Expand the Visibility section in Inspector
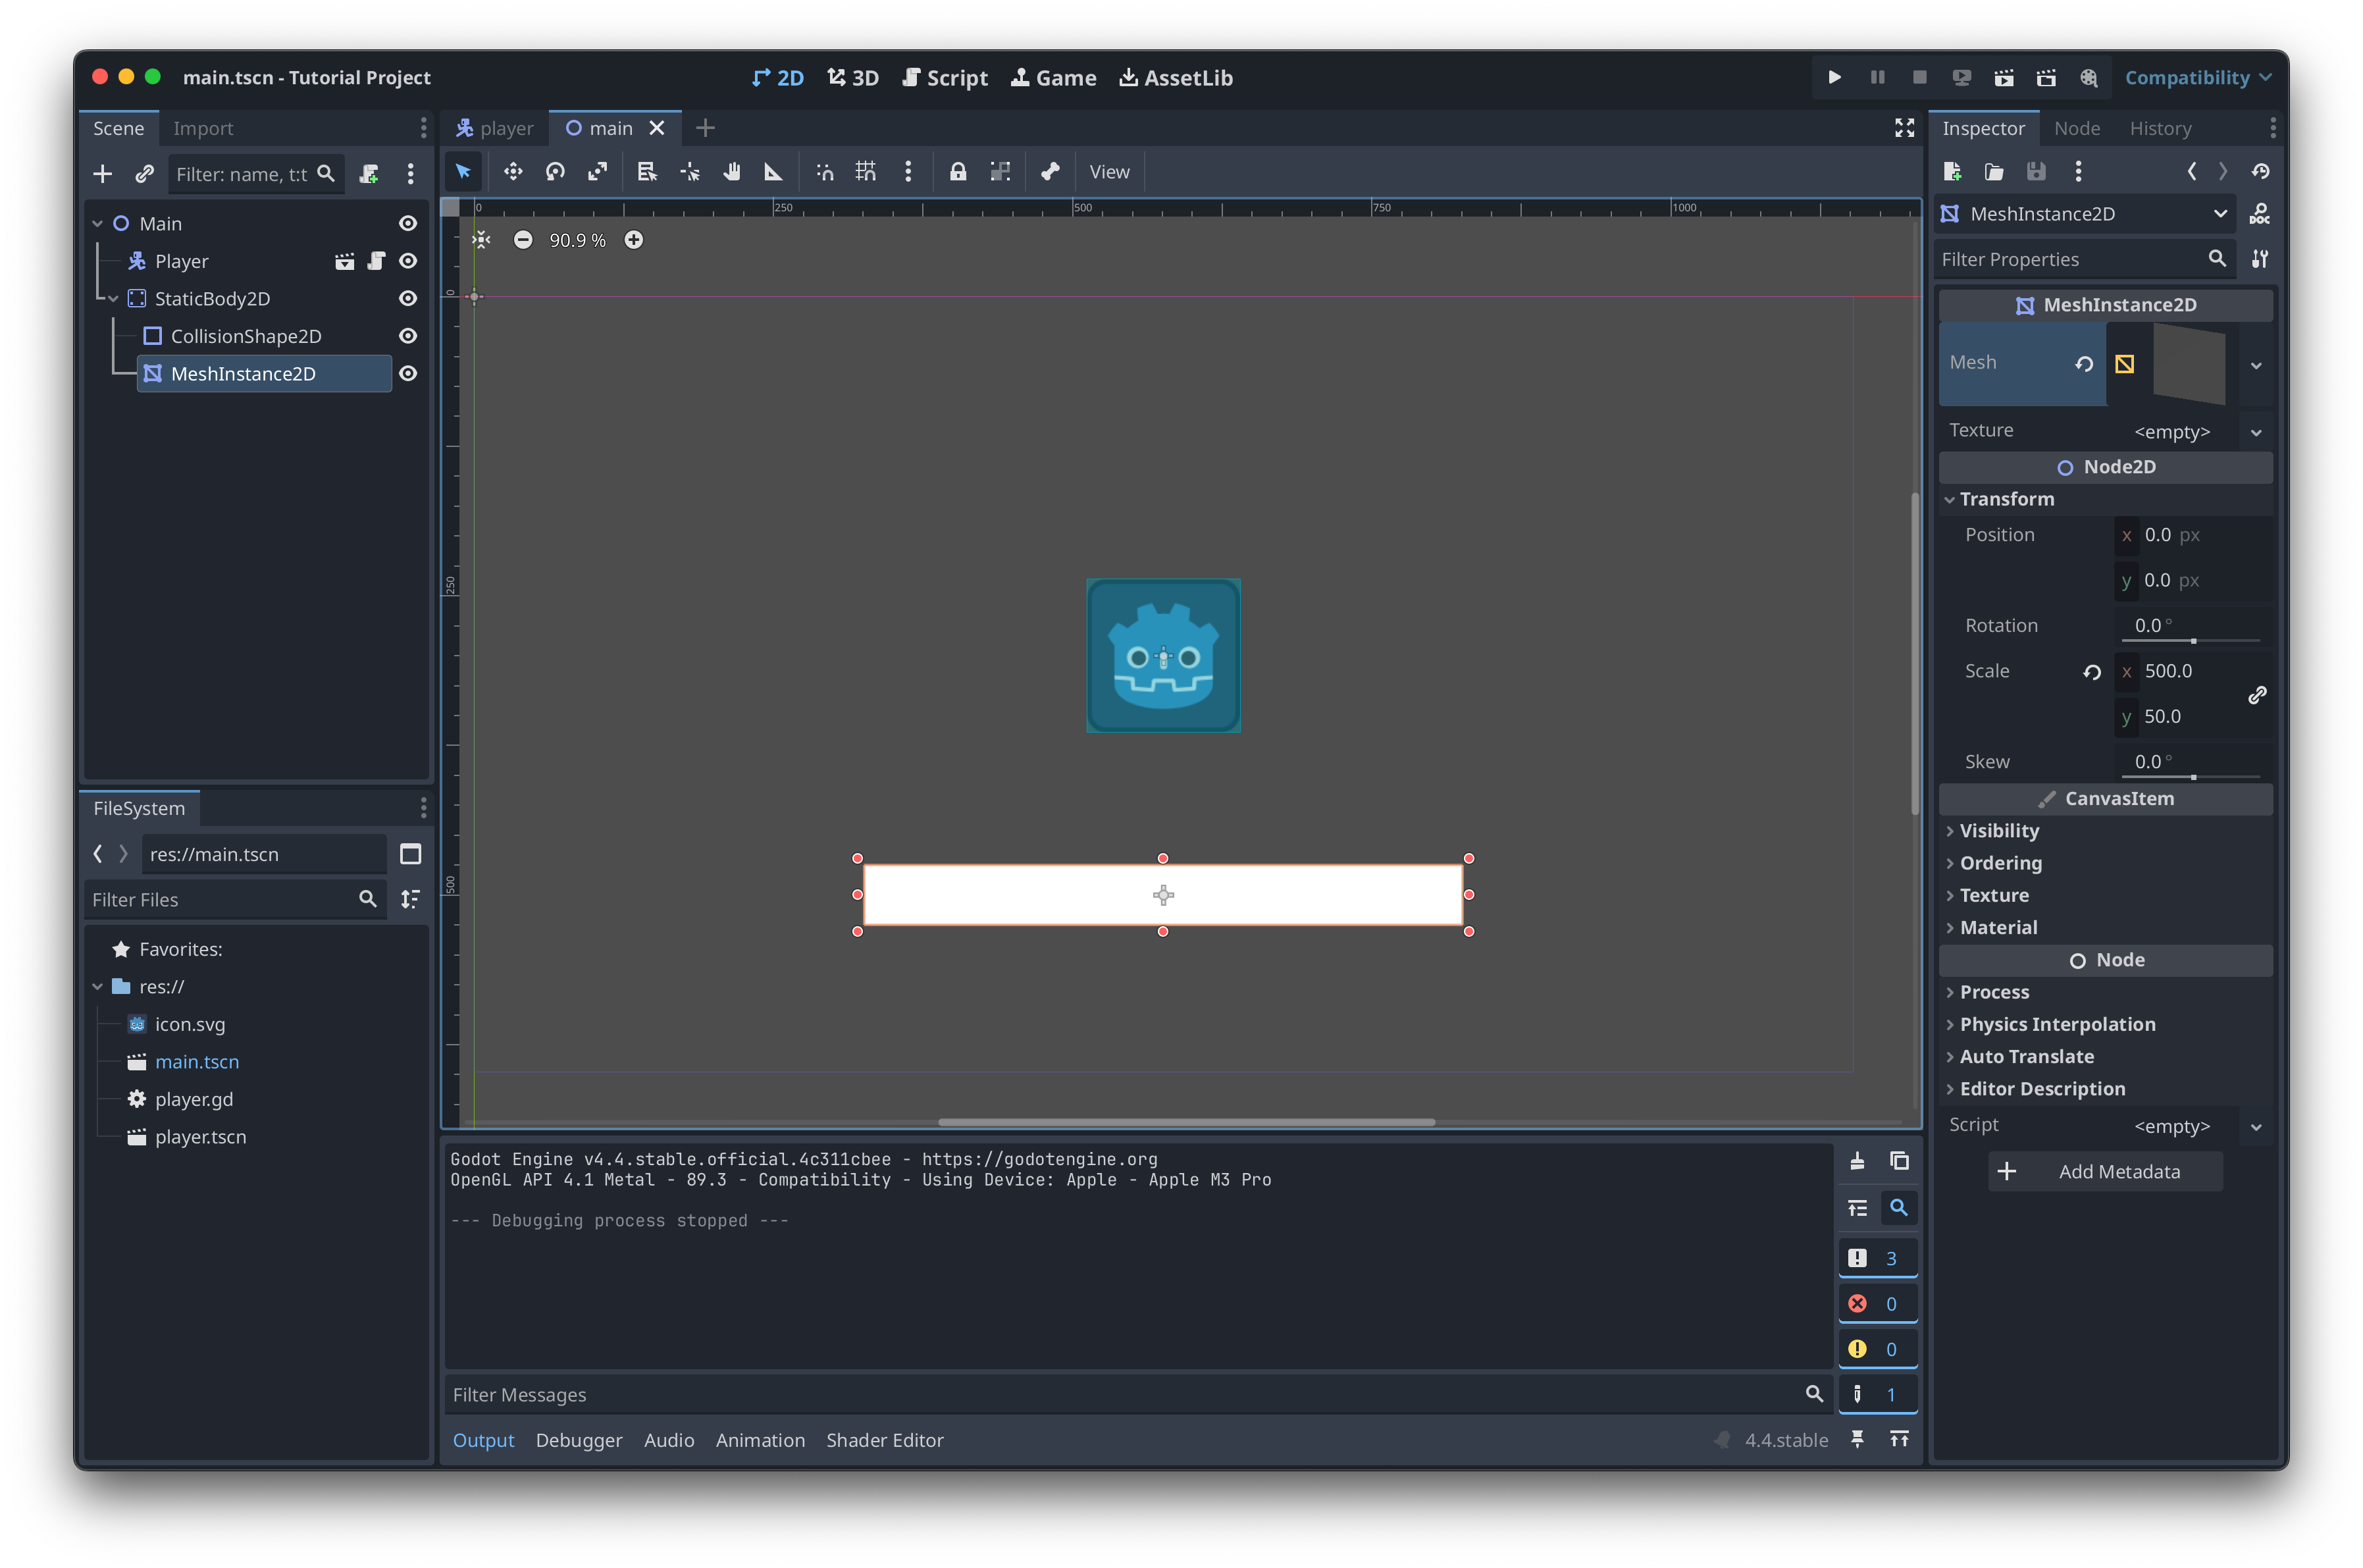 tap(1998, 831)
